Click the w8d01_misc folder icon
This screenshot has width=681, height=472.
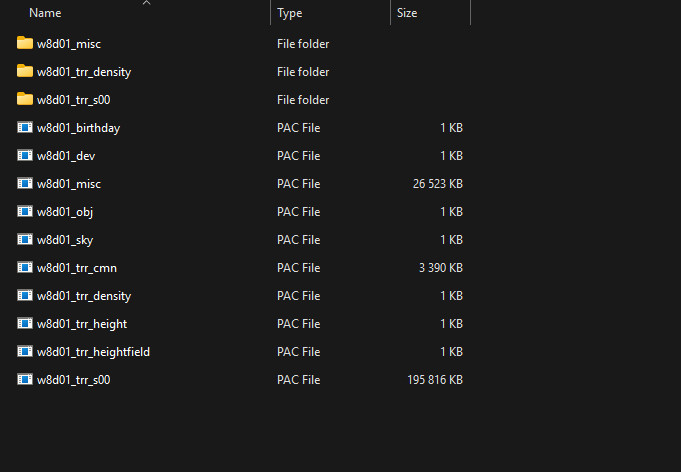25,43
